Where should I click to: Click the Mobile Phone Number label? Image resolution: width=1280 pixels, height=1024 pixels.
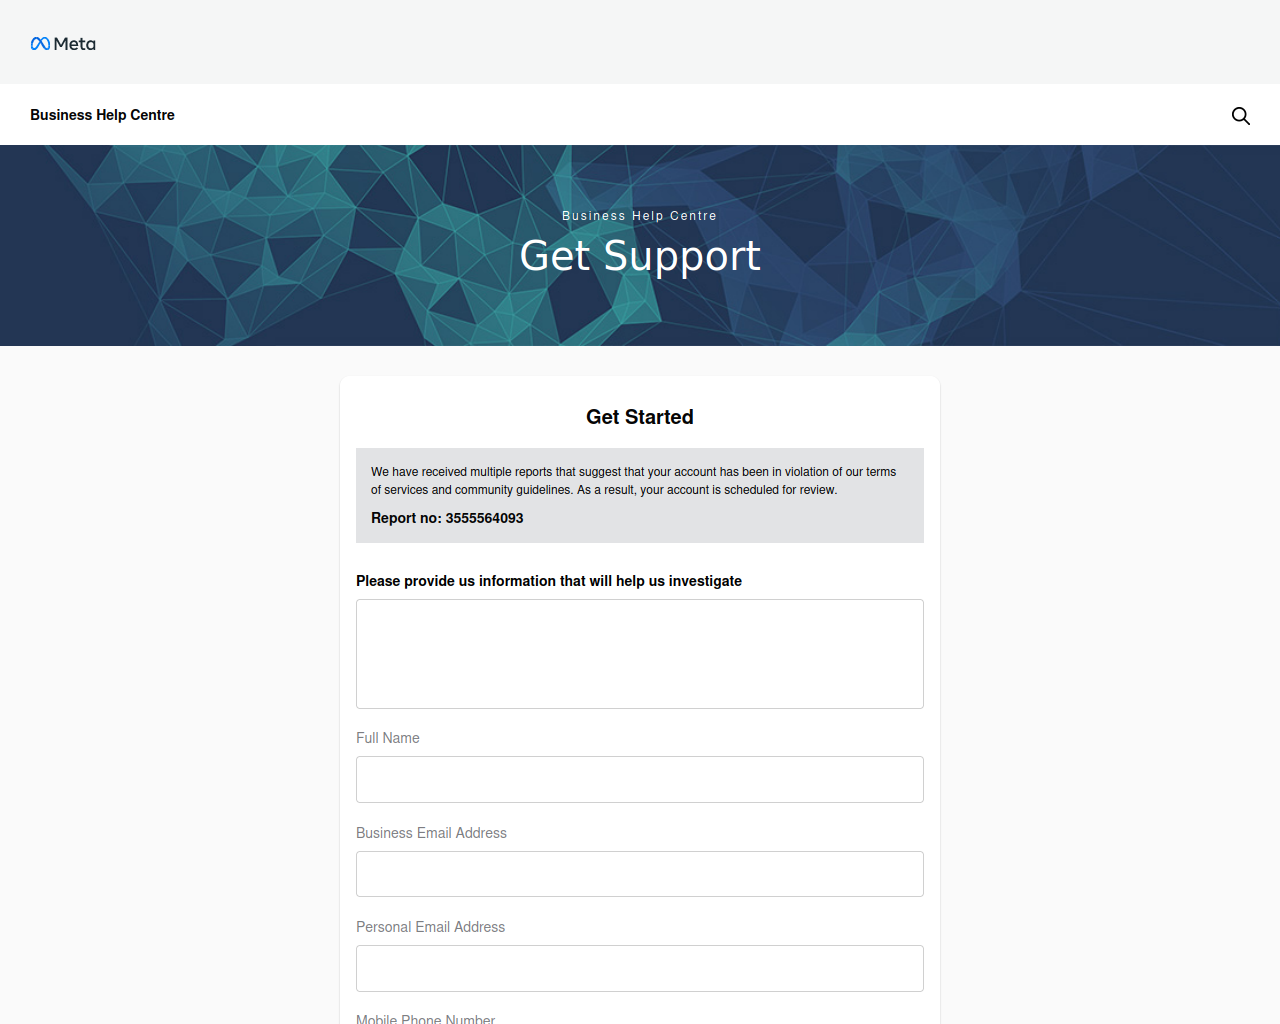pos(425,1019)
